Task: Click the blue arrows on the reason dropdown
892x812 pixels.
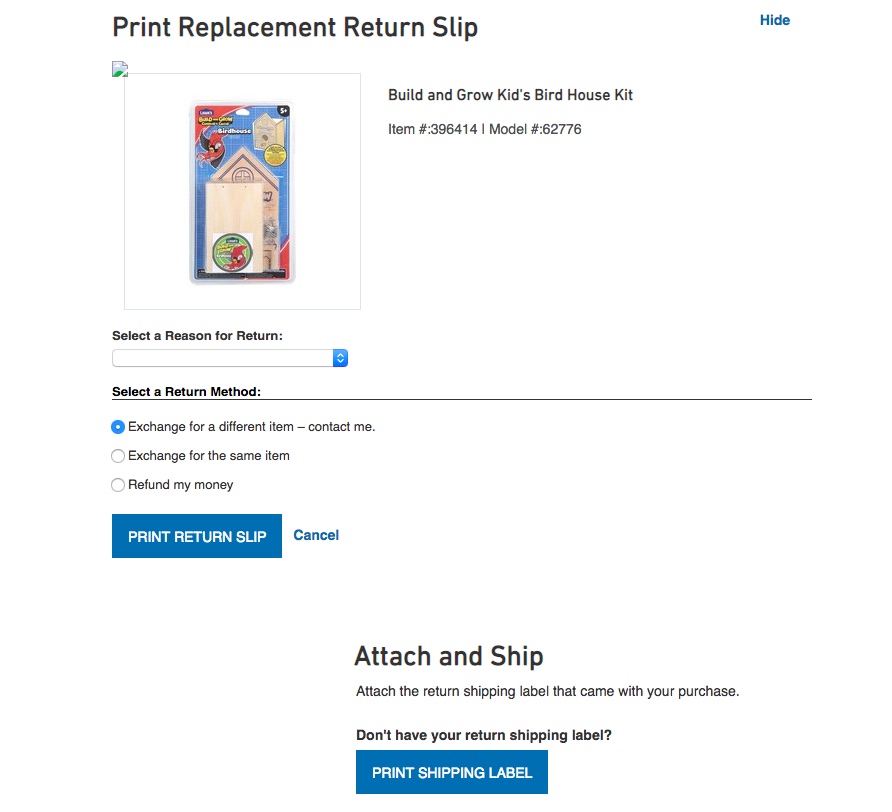Action: [340, 358]
